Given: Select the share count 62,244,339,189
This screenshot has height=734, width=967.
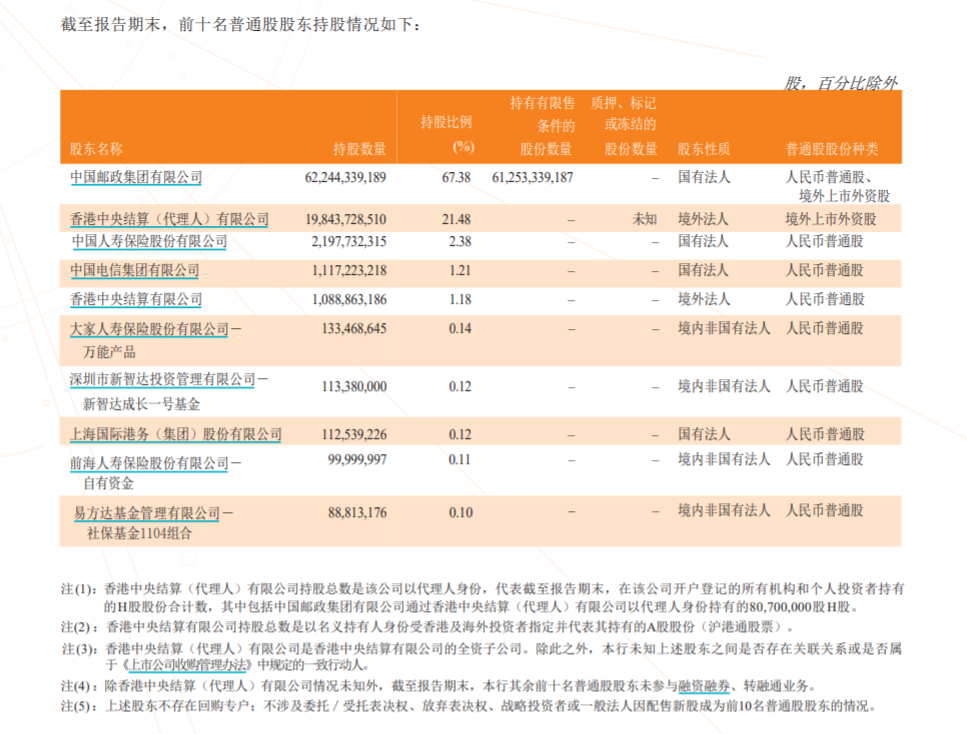Looking at the screenshot, I should (x=345, y=178).
